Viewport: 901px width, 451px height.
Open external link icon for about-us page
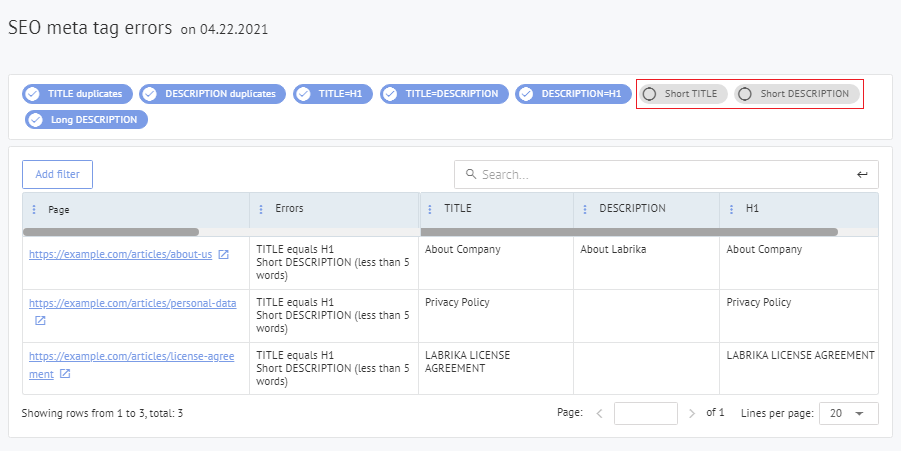point(224,255)
